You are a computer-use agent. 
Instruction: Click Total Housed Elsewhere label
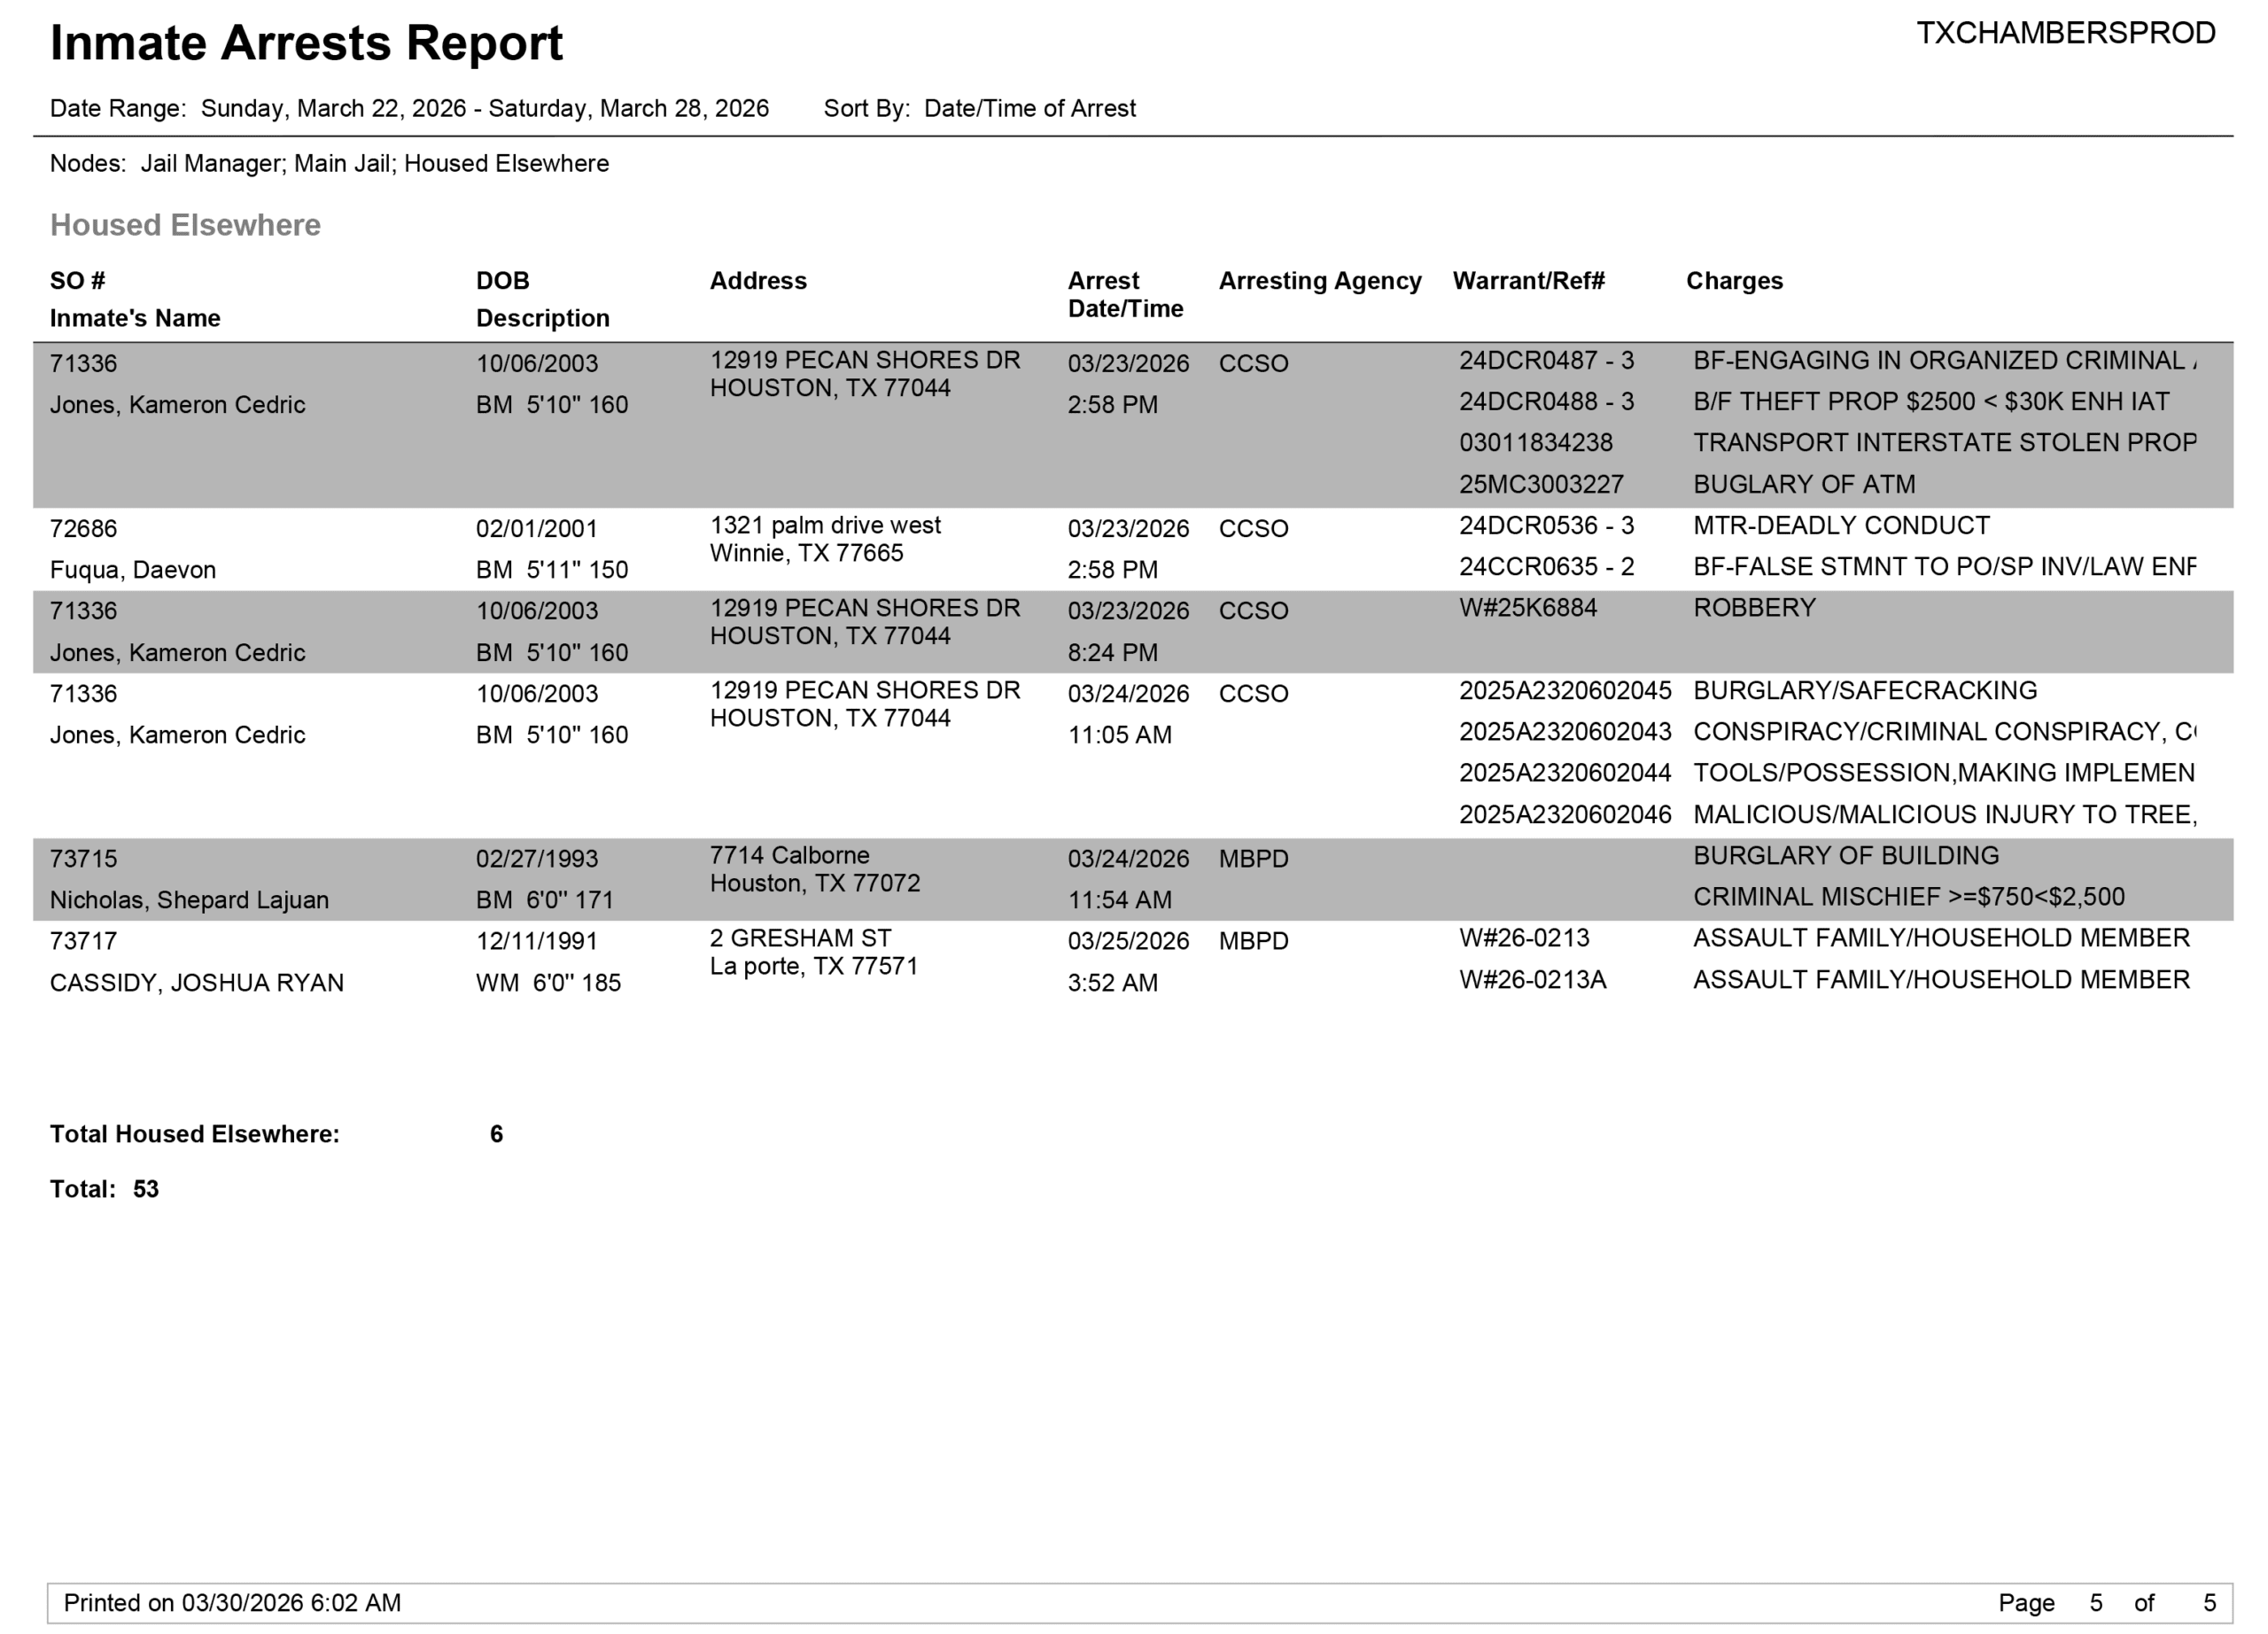click(x=195, y=1134)
